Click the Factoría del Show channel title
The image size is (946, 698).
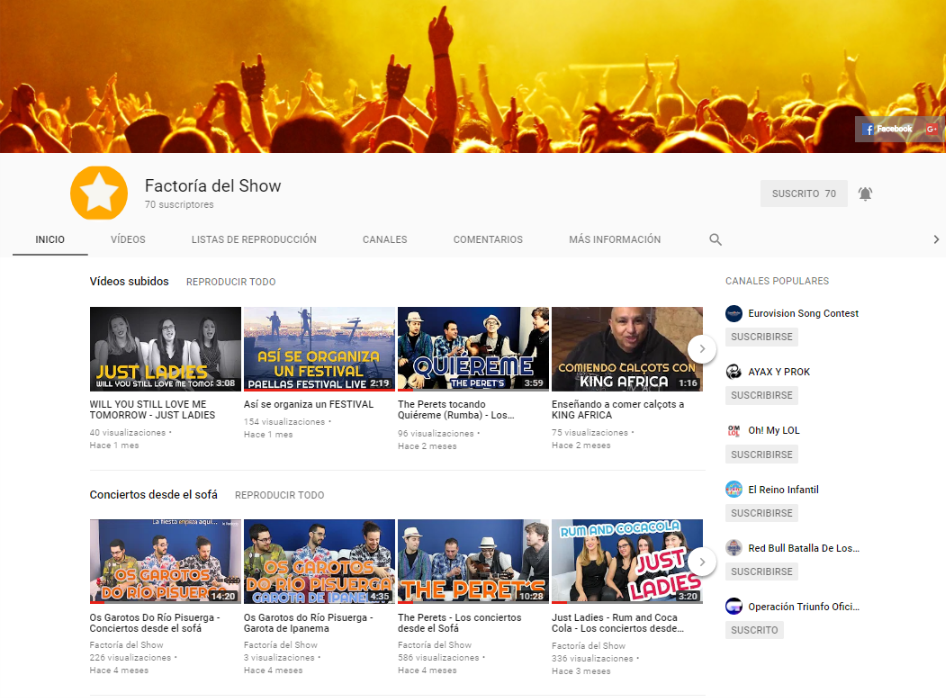click(213, 186)
